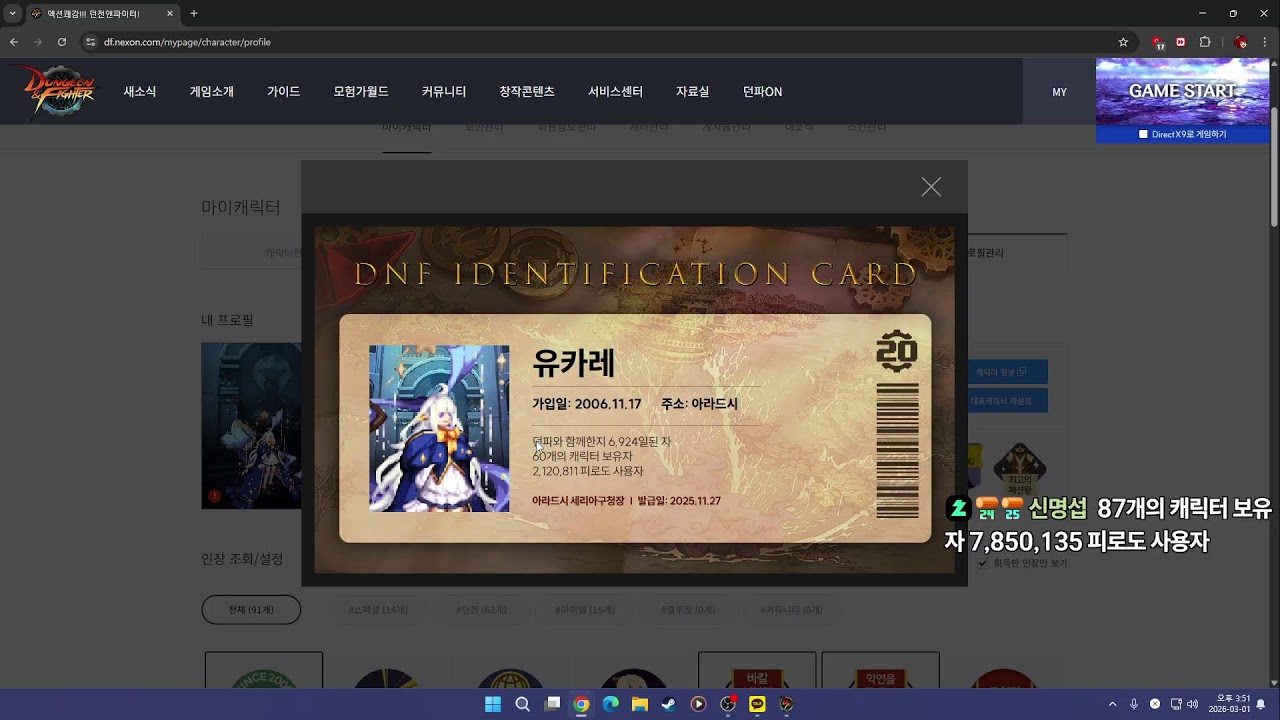Open File Explorer from the taskbar

coord(640,704)
